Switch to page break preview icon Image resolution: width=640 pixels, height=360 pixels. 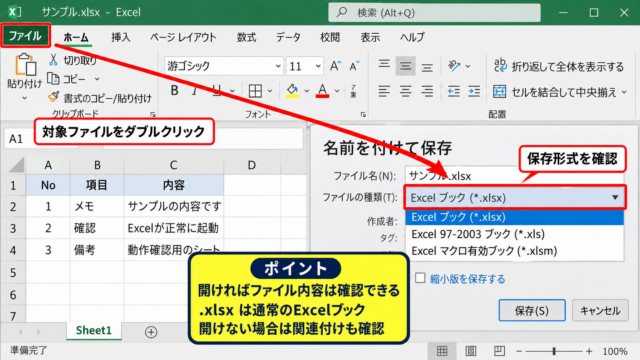[x=499, y=351]
